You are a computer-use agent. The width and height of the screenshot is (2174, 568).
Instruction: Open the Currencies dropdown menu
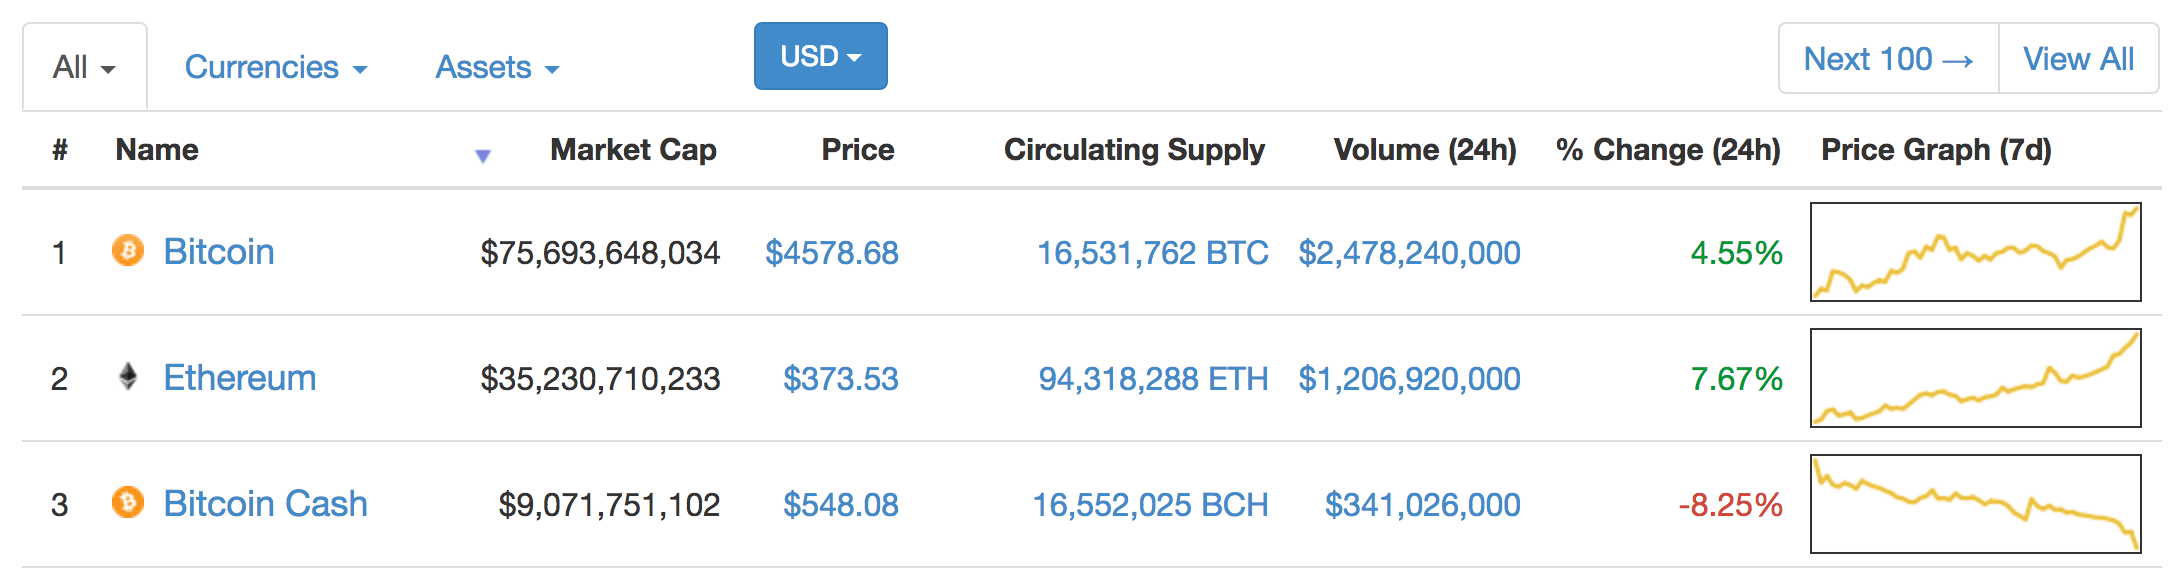[276, 67]
